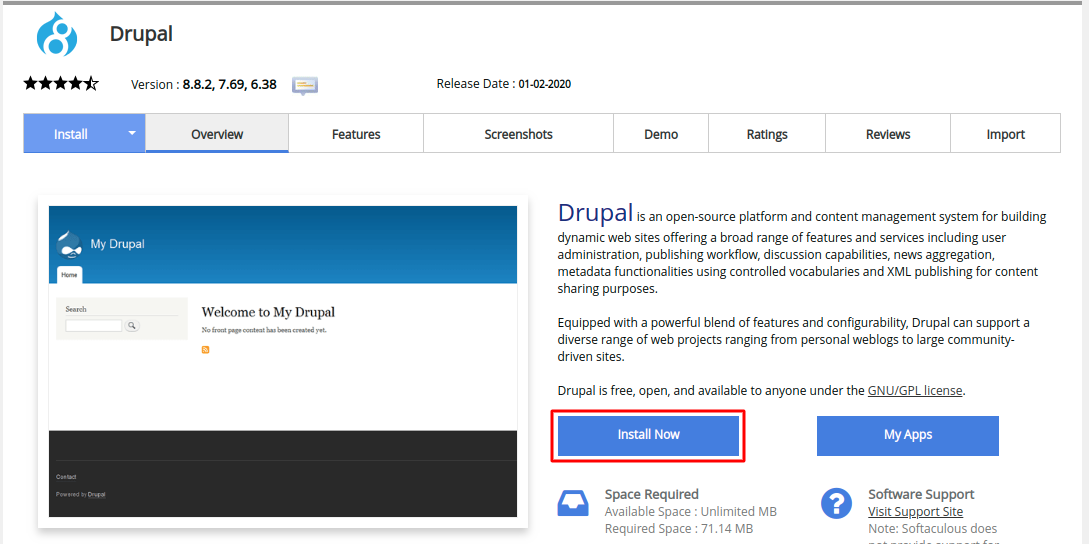Expand the Install tab dropdown arrow

tap(133, 133)
